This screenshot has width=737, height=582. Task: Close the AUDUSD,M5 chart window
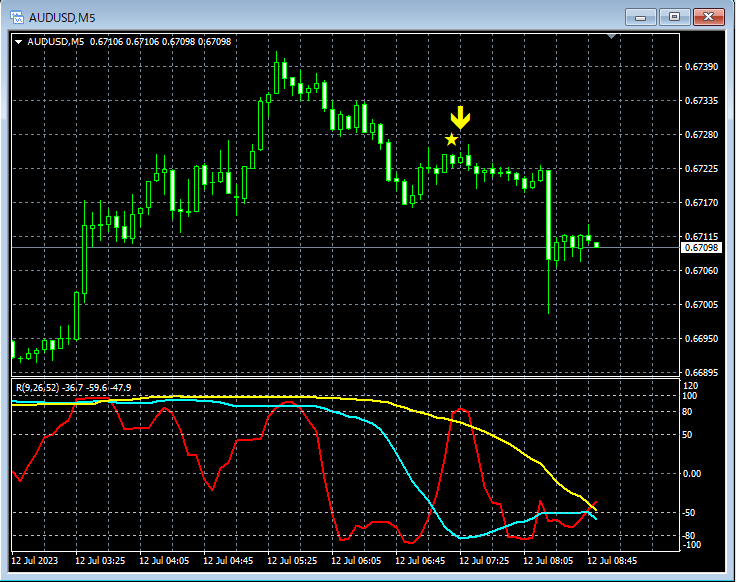point(708,17)
